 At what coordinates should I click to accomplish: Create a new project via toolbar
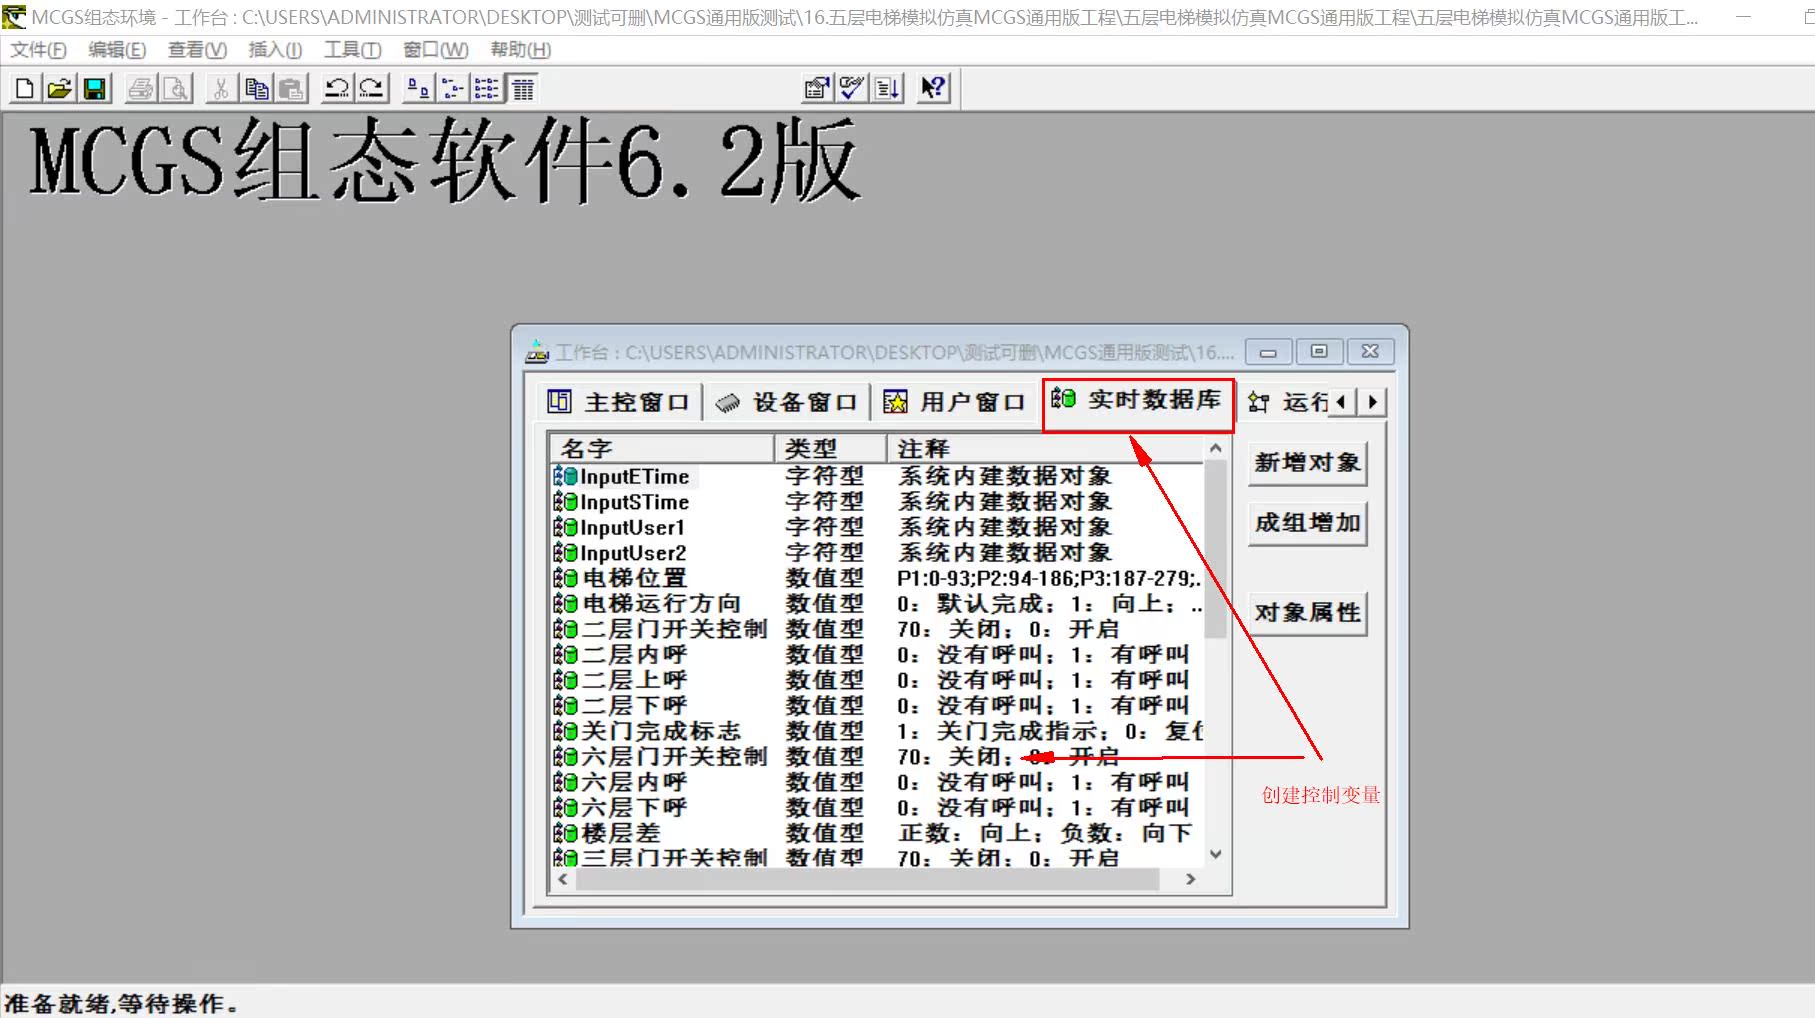point(22,88)
